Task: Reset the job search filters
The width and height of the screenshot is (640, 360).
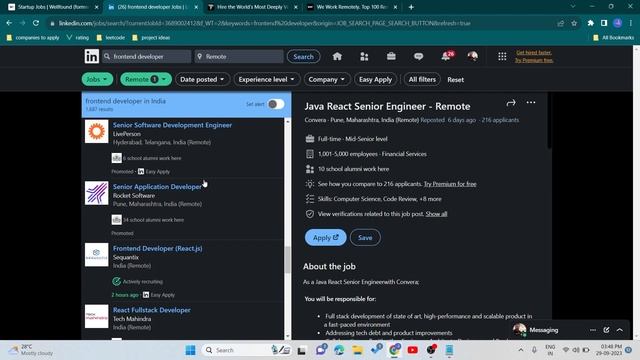Action: (x=456, y=80)
